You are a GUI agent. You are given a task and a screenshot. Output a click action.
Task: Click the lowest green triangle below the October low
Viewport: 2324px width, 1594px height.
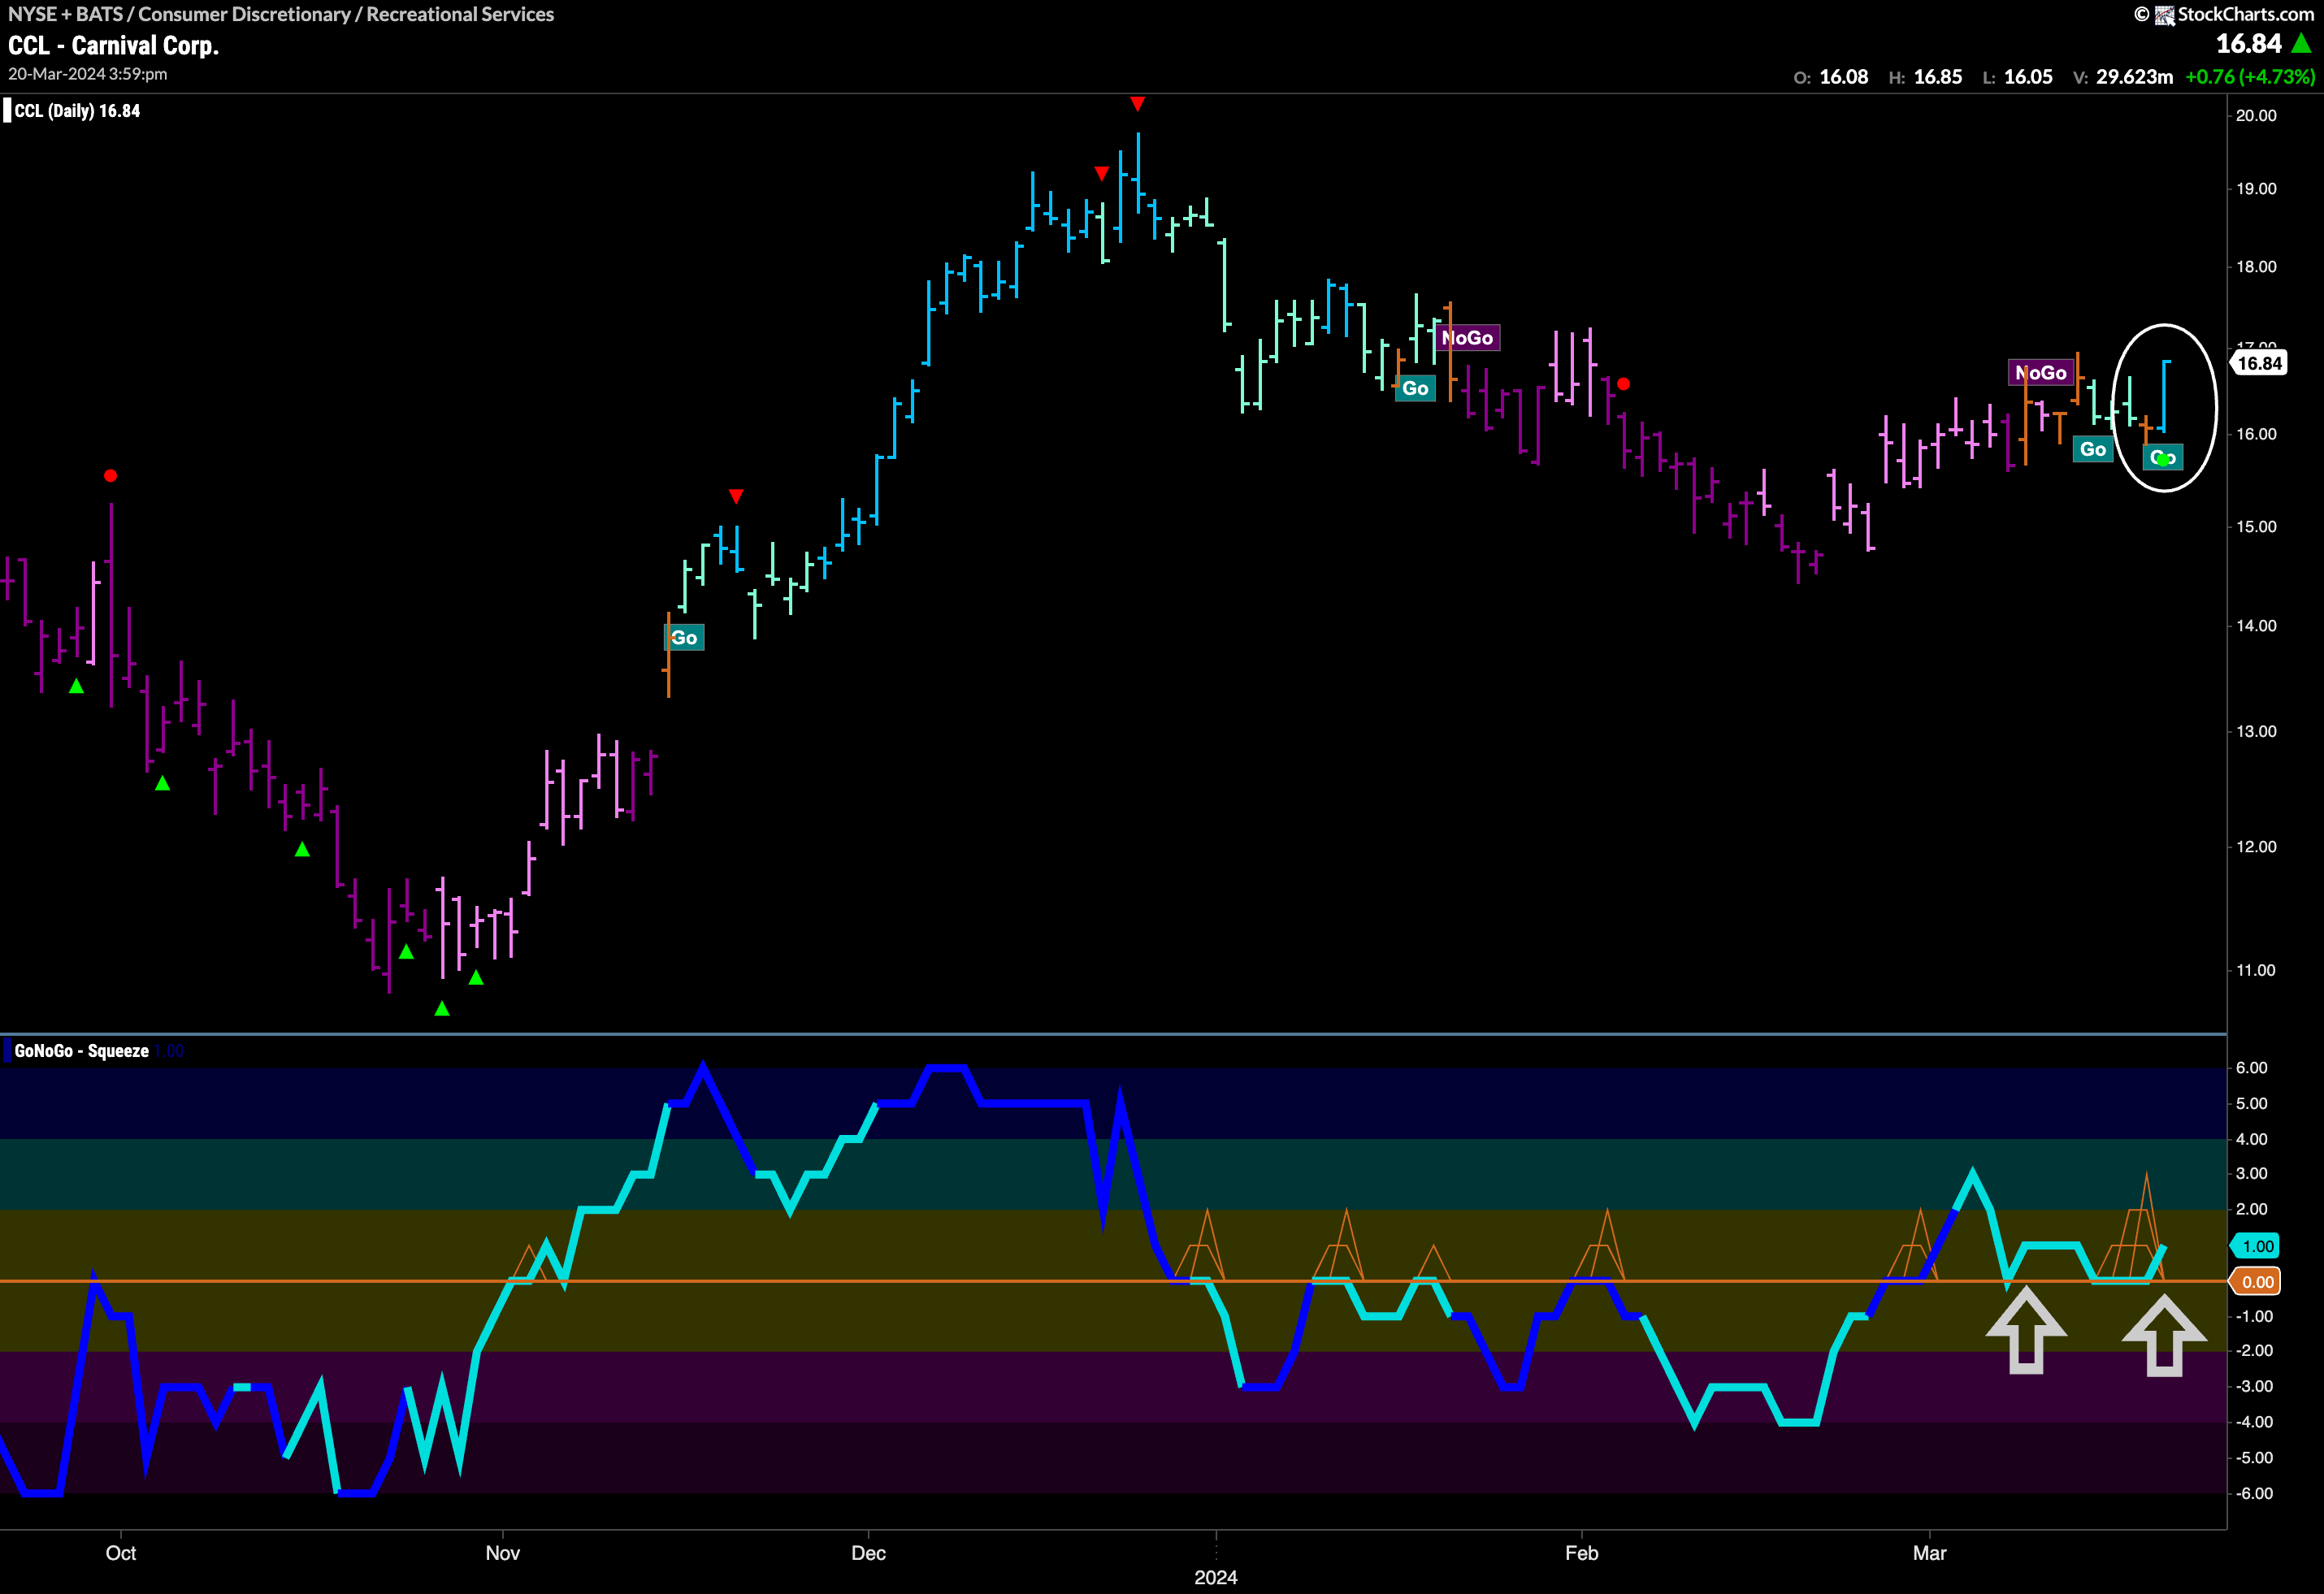pos(442,1008)
